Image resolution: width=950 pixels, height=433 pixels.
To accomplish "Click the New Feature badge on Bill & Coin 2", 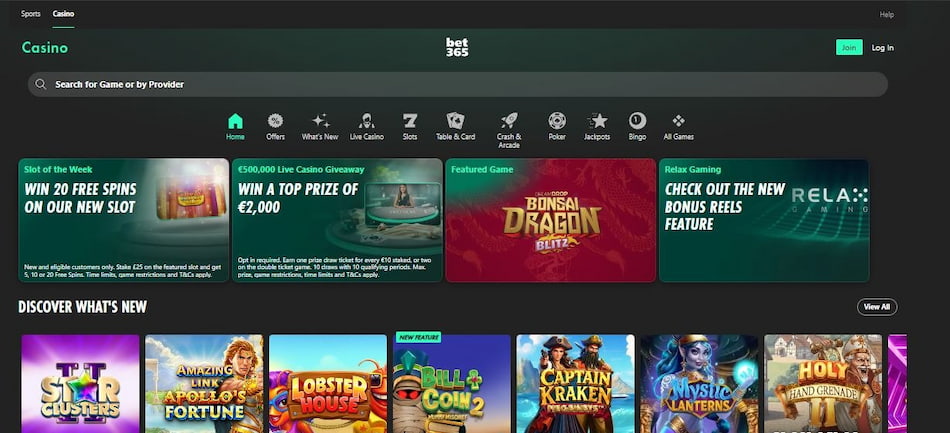I will (x=418, y=337).
